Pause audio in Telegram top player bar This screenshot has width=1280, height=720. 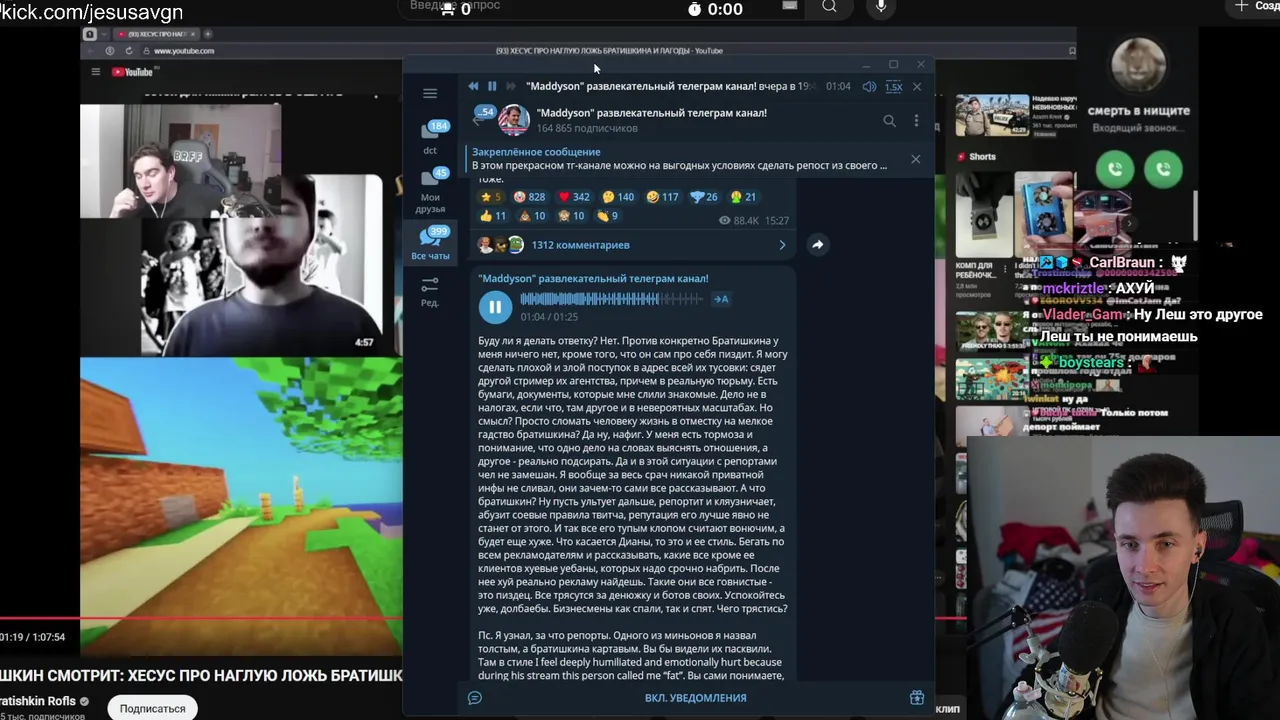(x=492, y=86)
